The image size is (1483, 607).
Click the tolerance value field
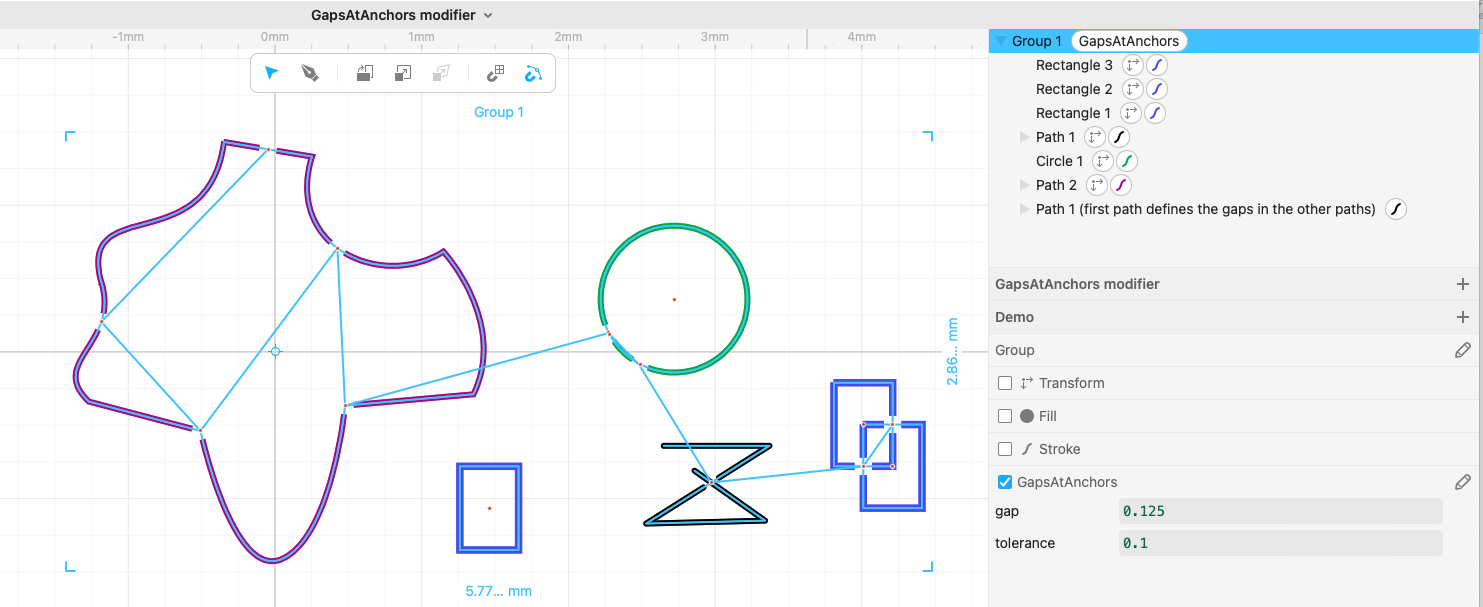pyautogui.click(x=1280, y=543)
